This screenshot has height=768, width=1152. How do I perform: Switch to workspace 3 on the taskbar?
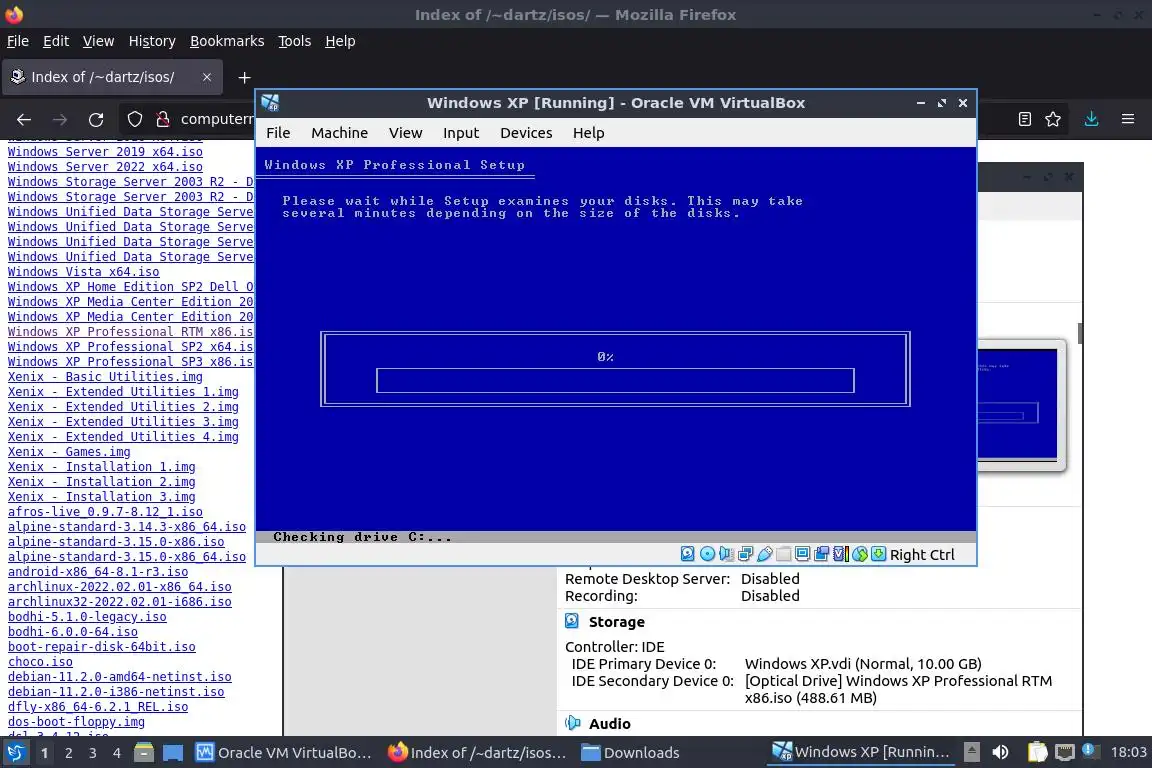point(93,753)
